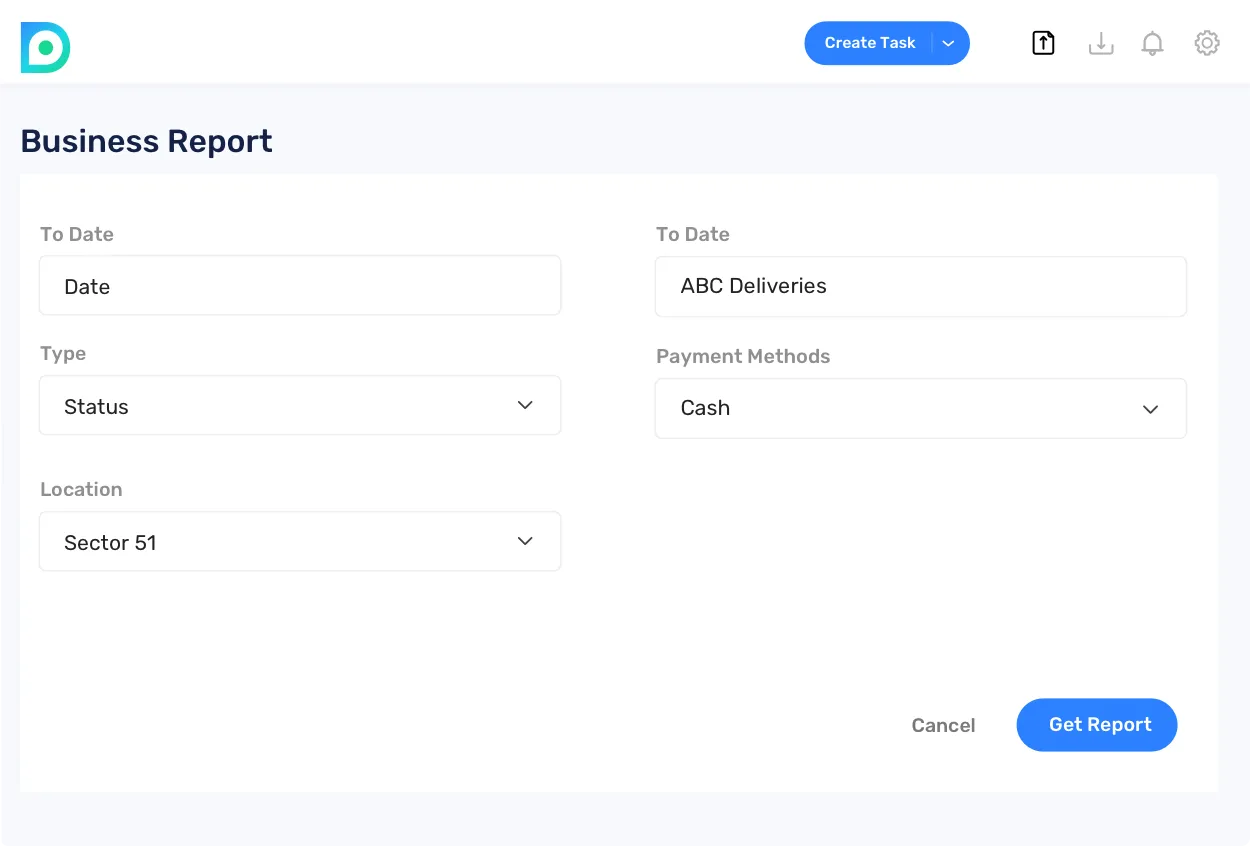Expand the Create Task dropdown arrow
The image size is (1250, 848).
[949, 43]
